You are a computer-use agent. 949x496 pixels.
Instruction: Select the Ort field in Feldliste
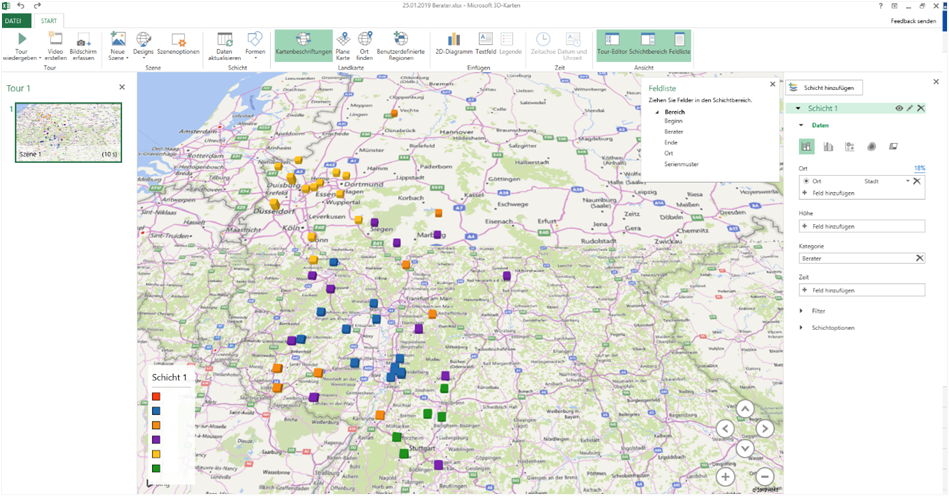click(668, 153)
